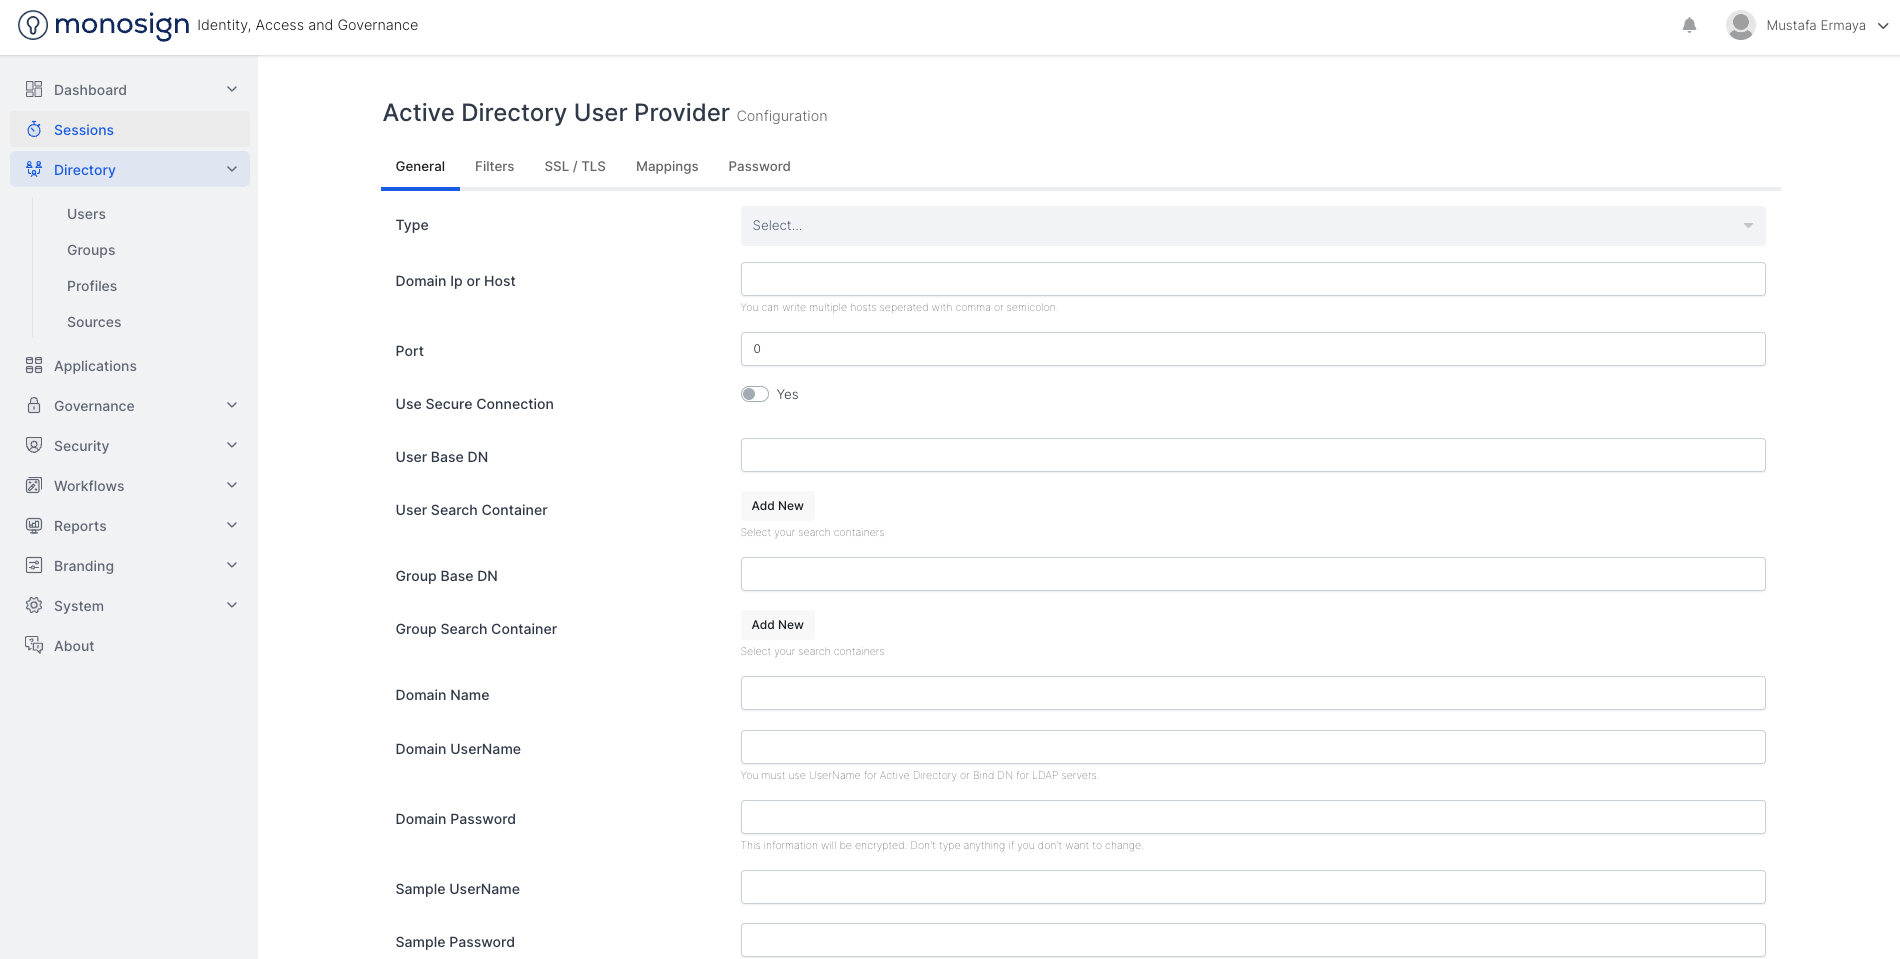The image size is (1900, 959).
Task: Add new Group Search Container
Action: (x=777, y=625)
